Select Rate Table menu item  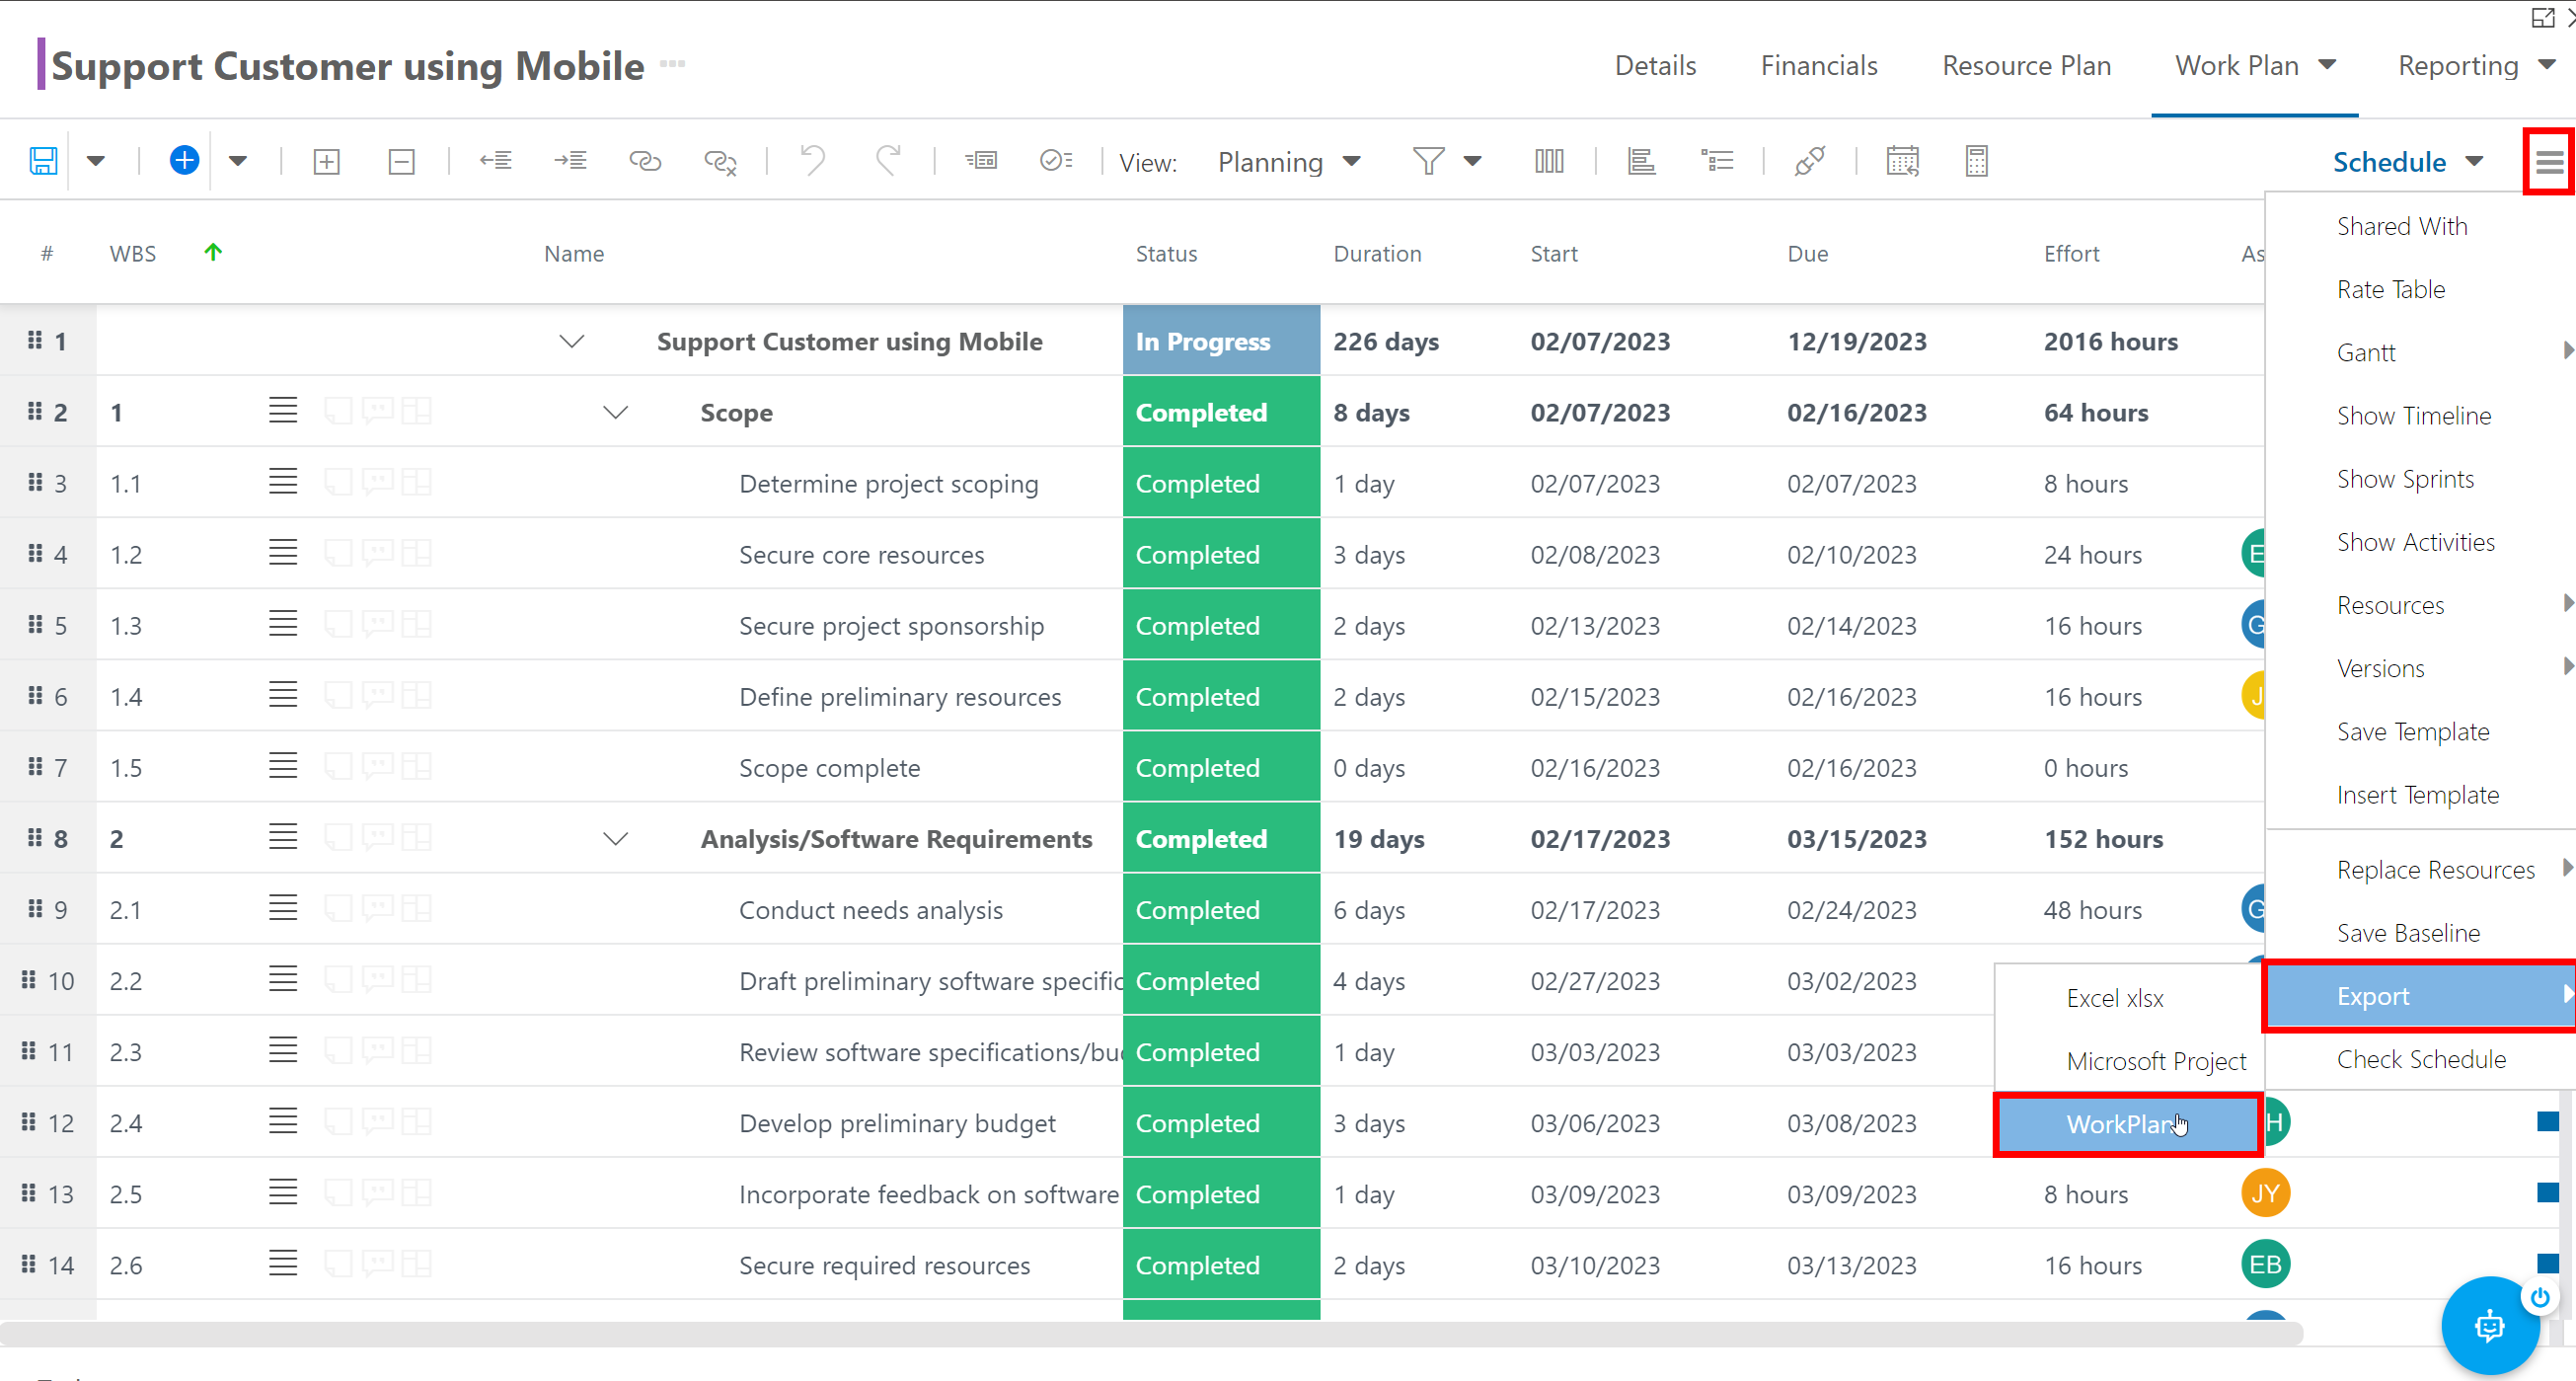tap(2420, 289)
